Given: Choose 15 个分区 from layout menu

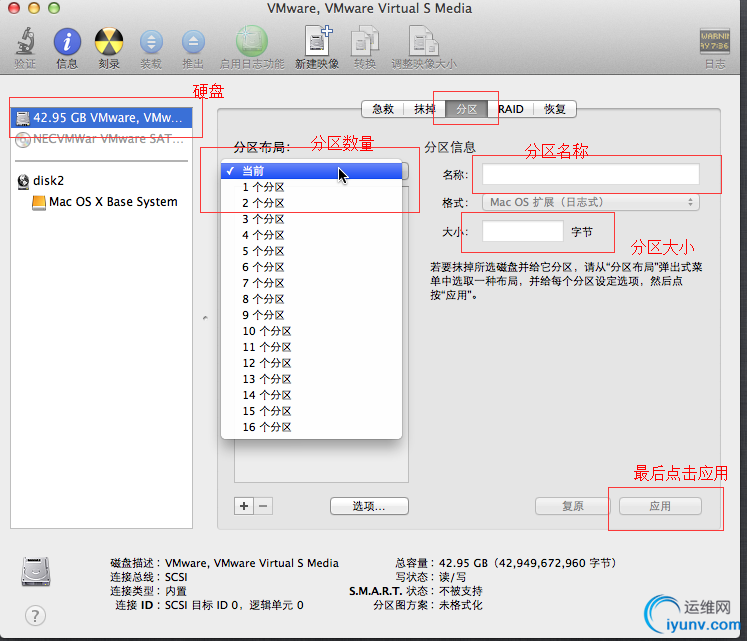Looking at the screenshot, I should [312, 411].
